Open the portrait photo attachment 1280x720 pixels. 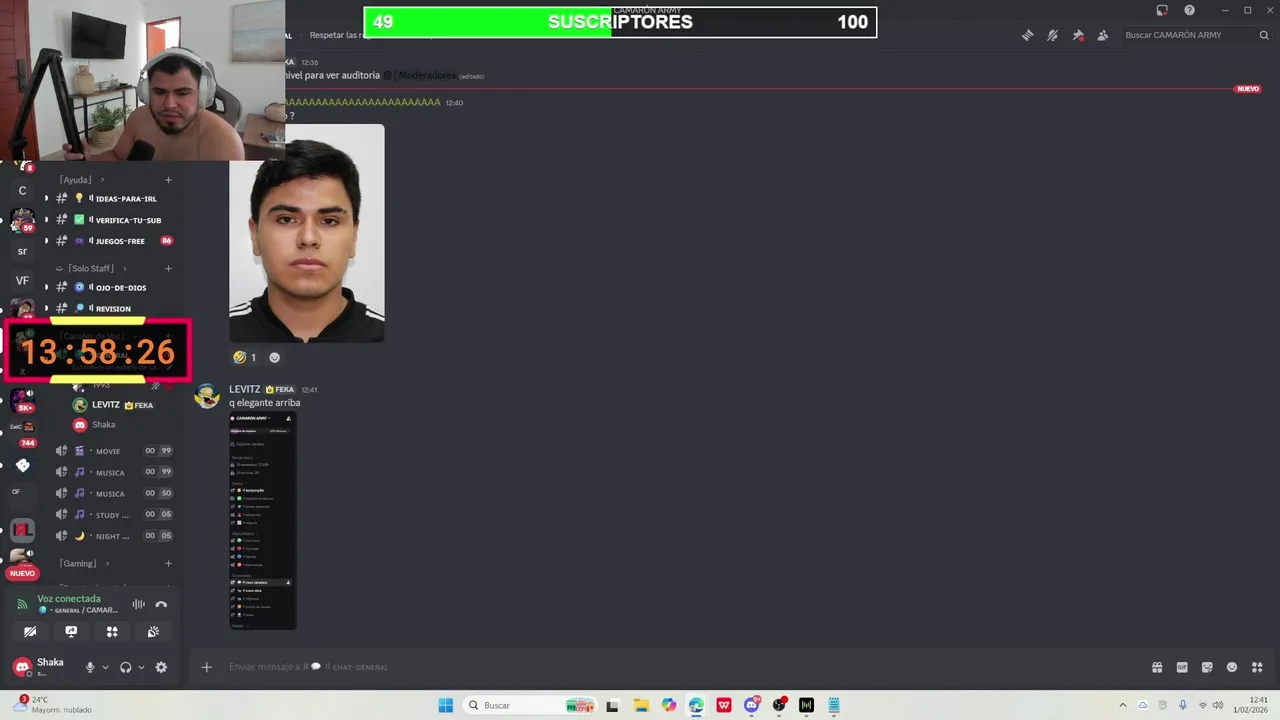point(307,233)
